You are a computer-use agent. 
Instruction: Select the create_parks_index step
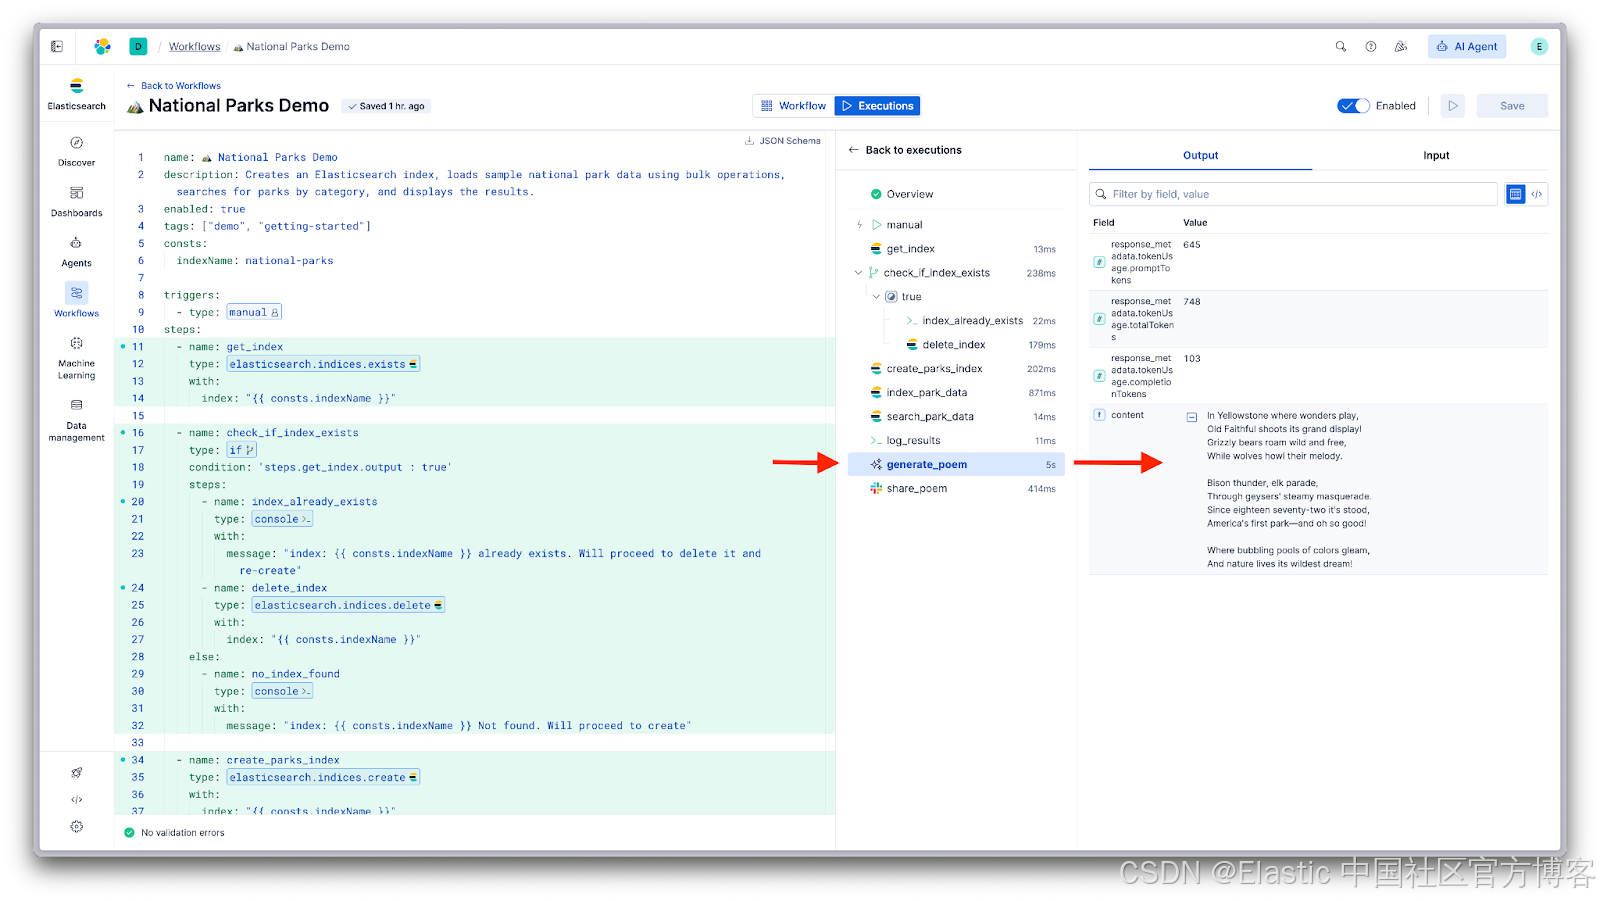[956, 369]
